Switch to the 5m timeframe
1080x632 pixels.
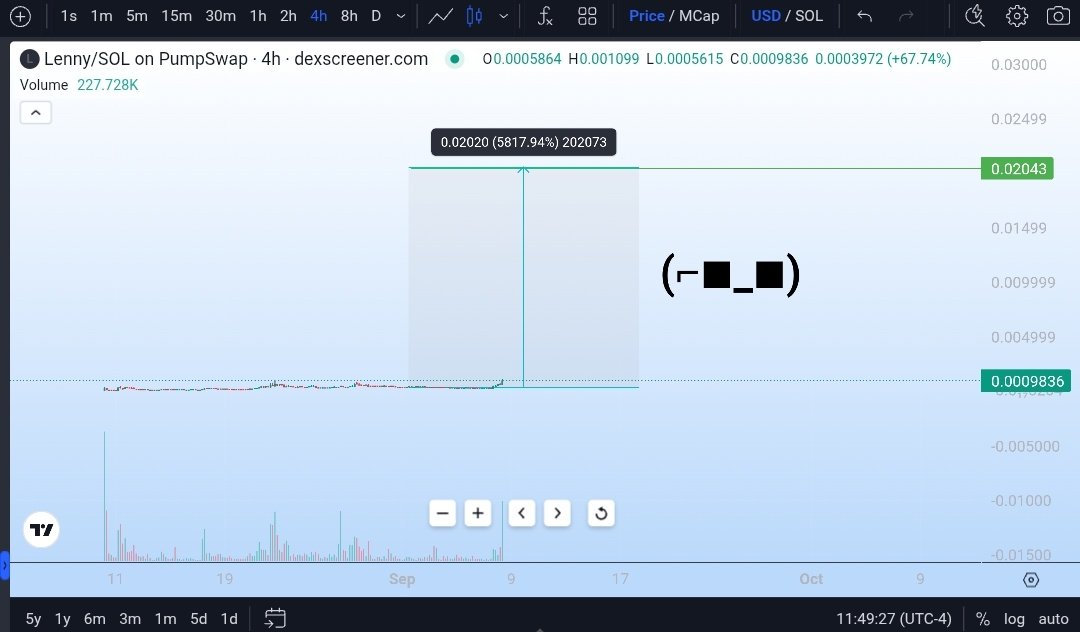click(136, 16)
